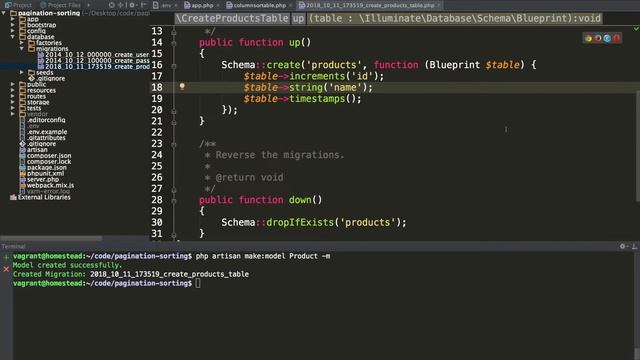The height and width of the screenshot is (360, 640).
Task: Click hide project panel icon
Action: pos(143,5)
